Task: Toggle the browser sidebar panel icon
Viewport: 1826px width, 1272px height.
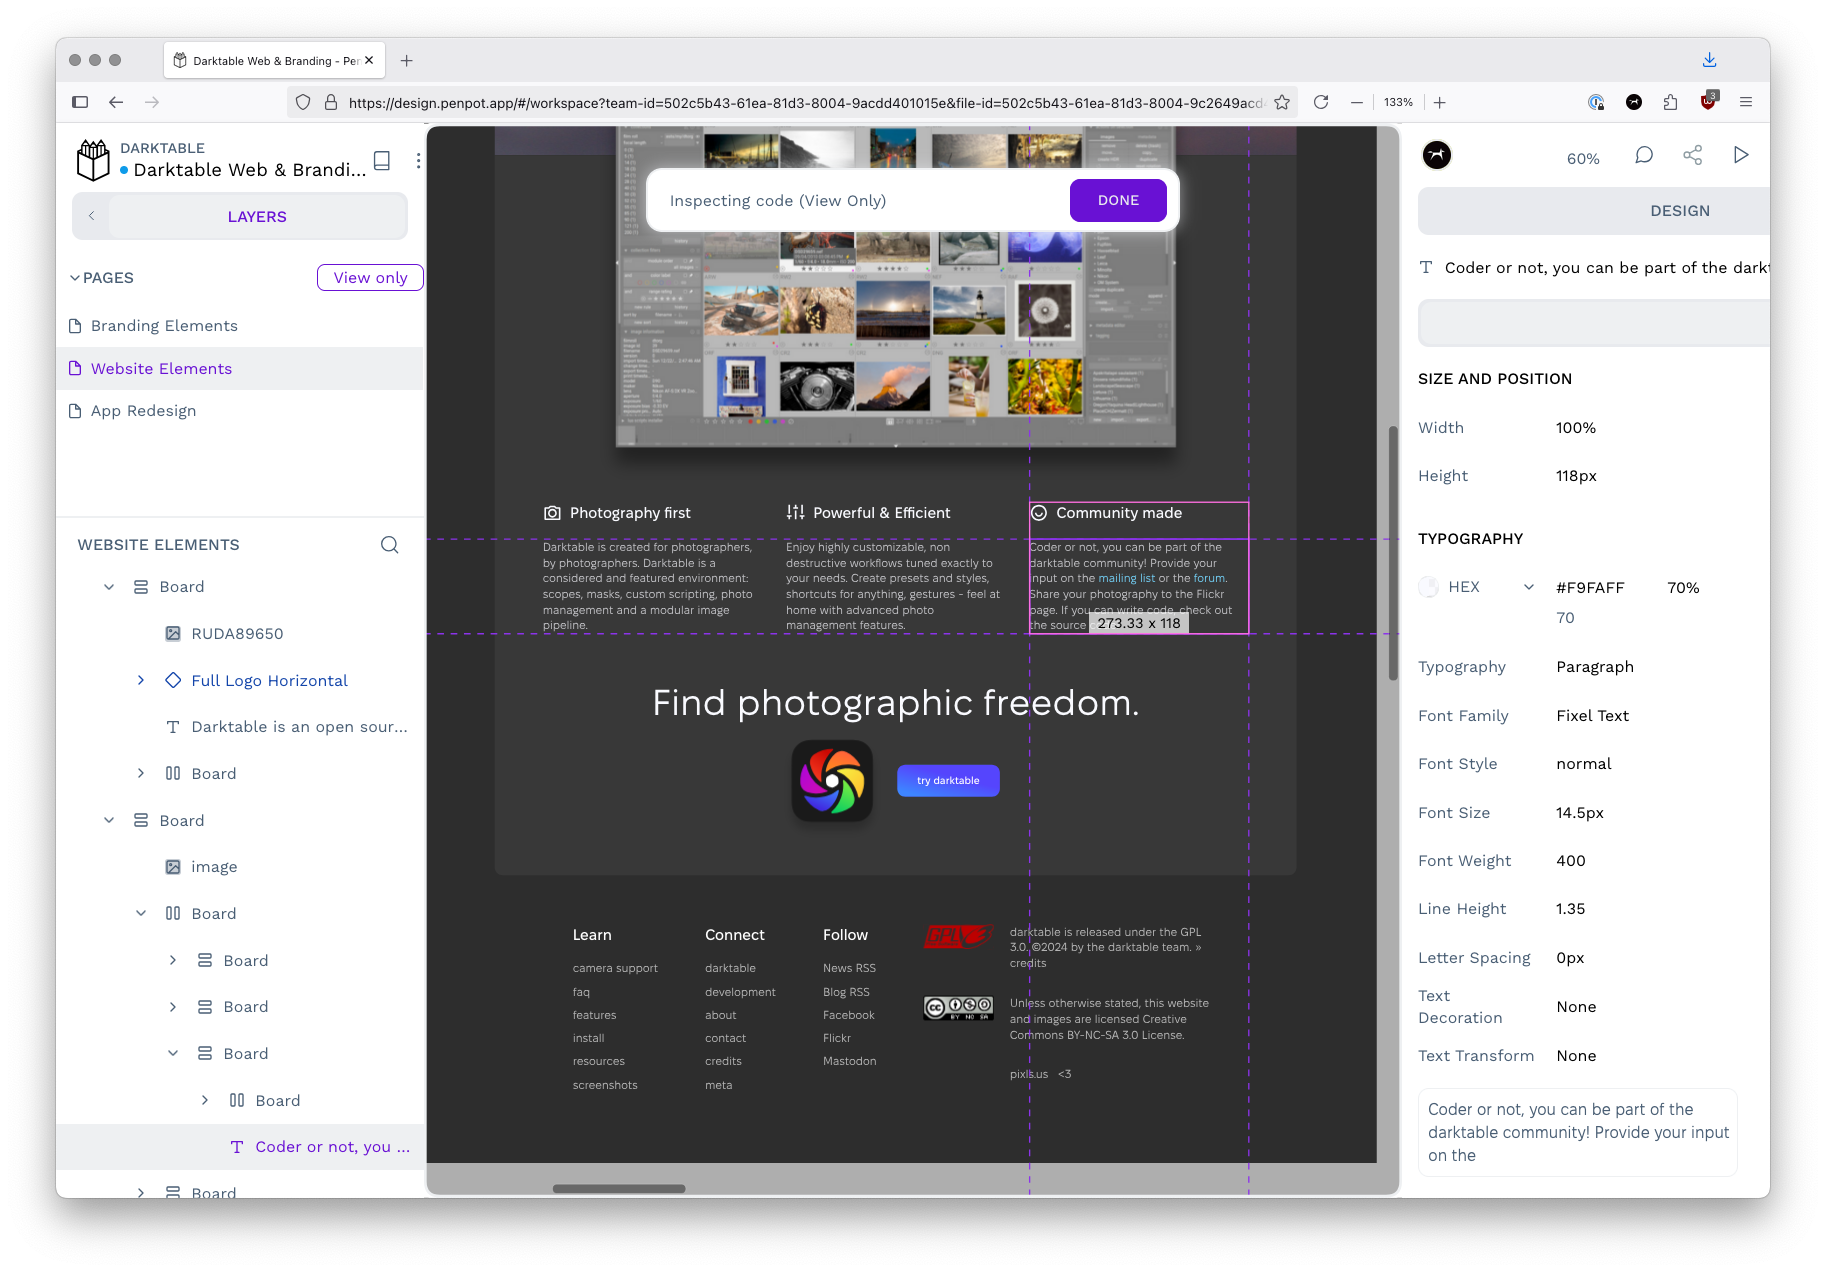Action: click(80, 102)
